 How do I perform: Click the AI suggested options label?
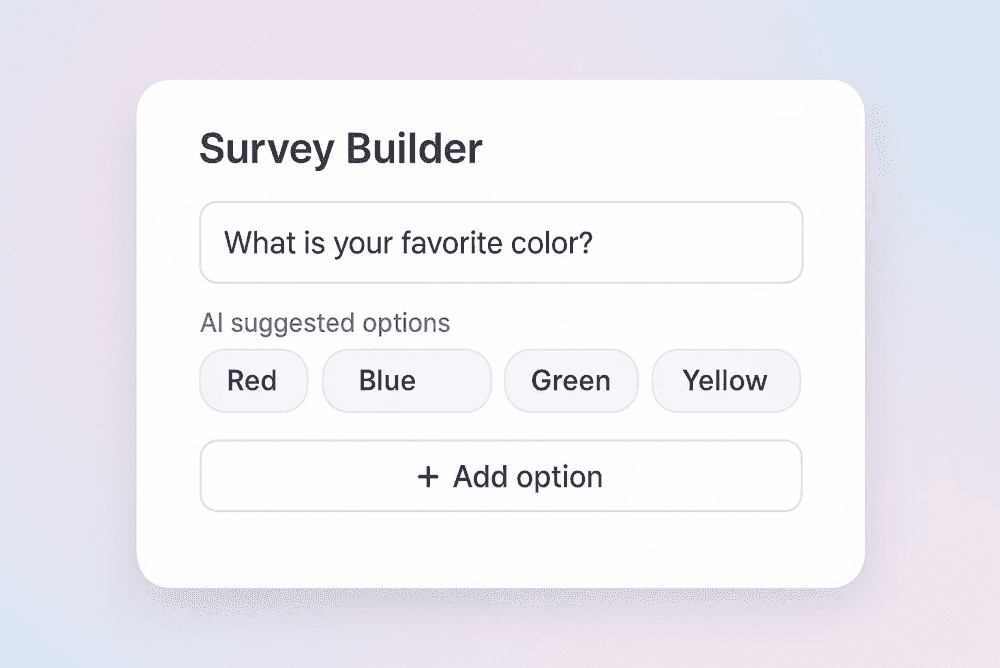[325, 323]
